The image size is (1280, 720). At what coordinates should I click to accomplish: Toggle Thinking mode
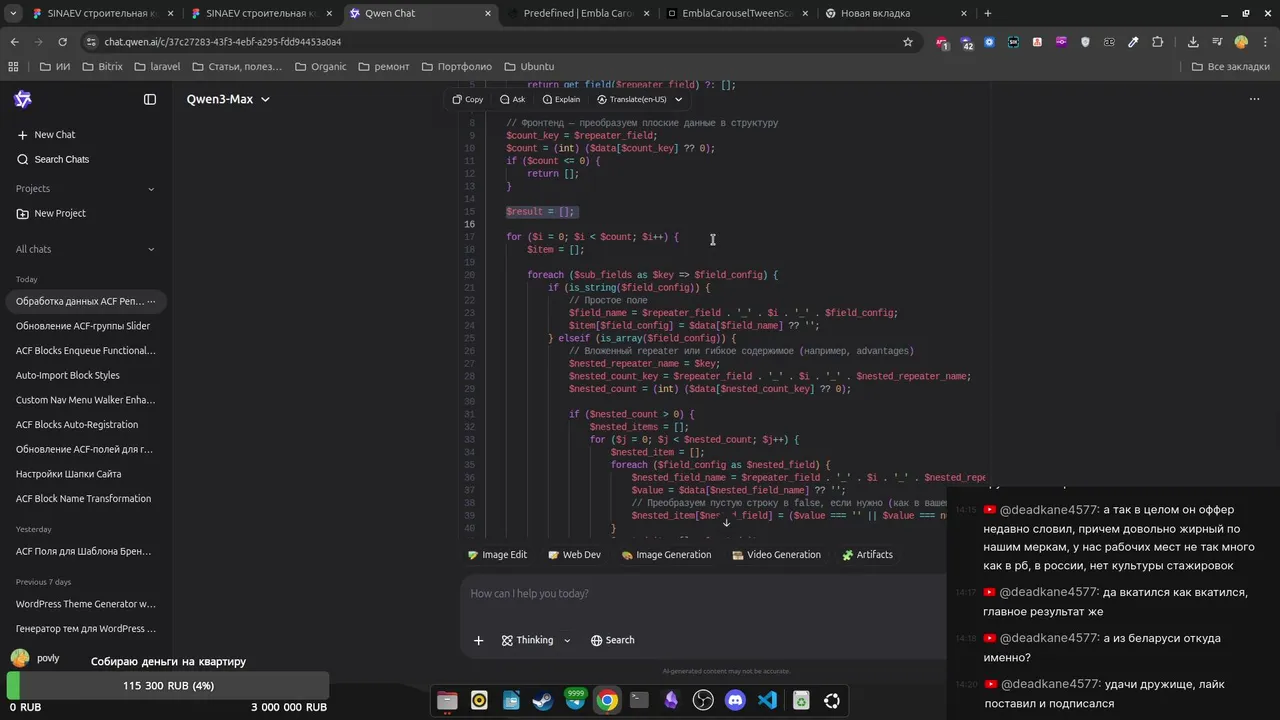click(527, 640)
